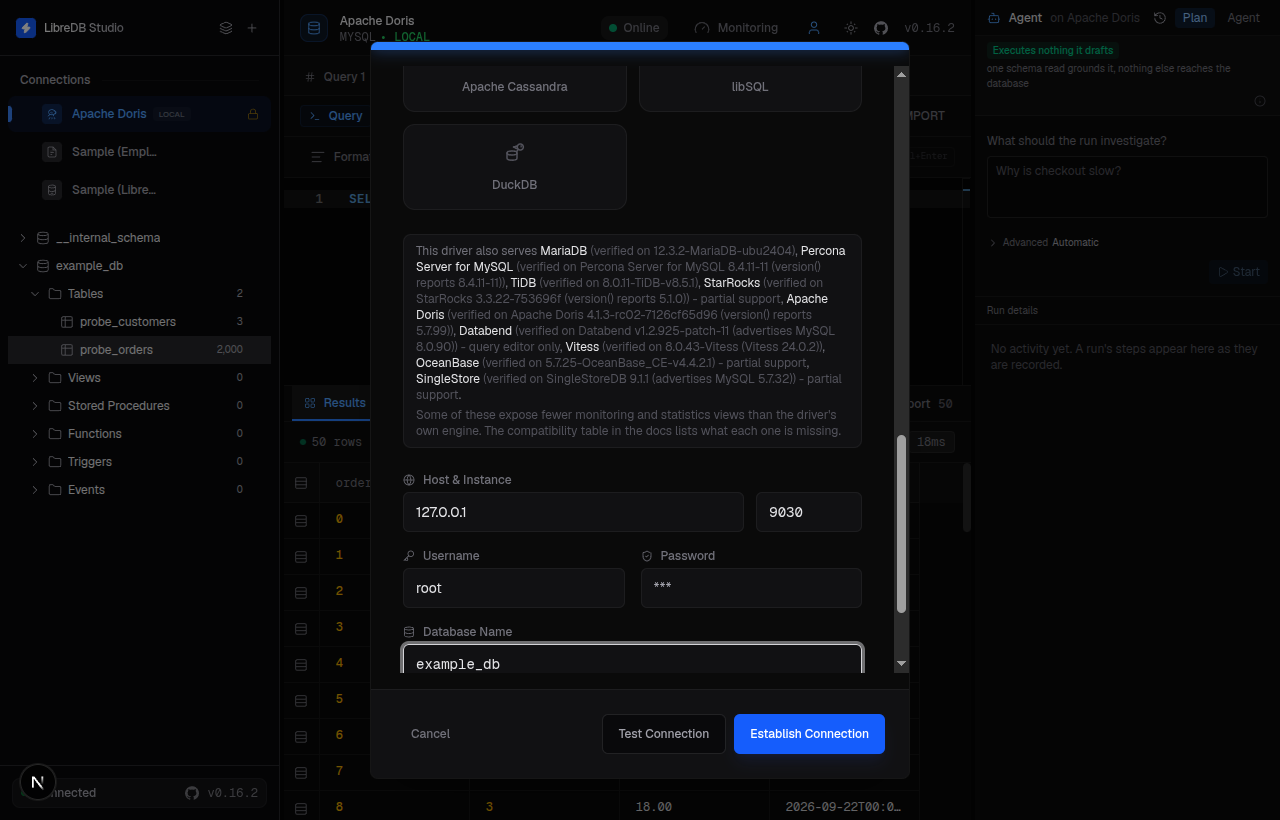Collapse the Tables folder

coord(35,294)
